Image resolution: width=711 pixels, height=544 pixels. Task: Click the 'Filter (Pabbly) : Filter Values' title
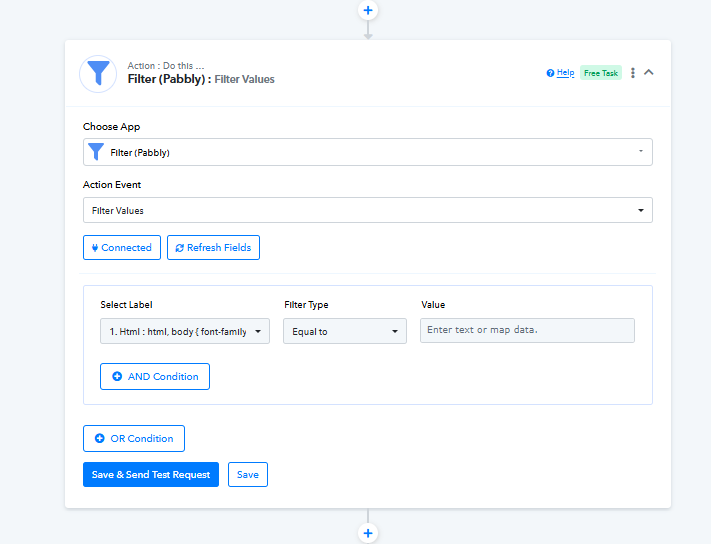click(201, 79)
